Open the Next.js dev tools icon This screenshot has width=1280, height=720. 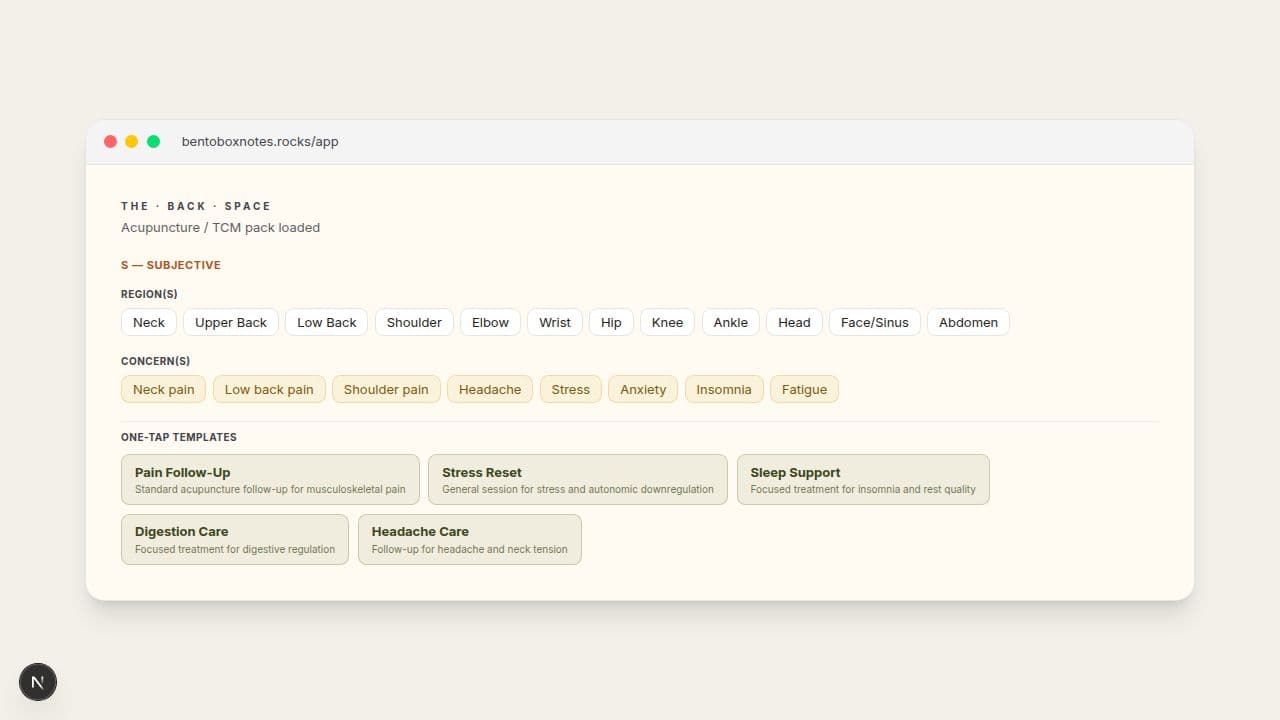[38, 682]
